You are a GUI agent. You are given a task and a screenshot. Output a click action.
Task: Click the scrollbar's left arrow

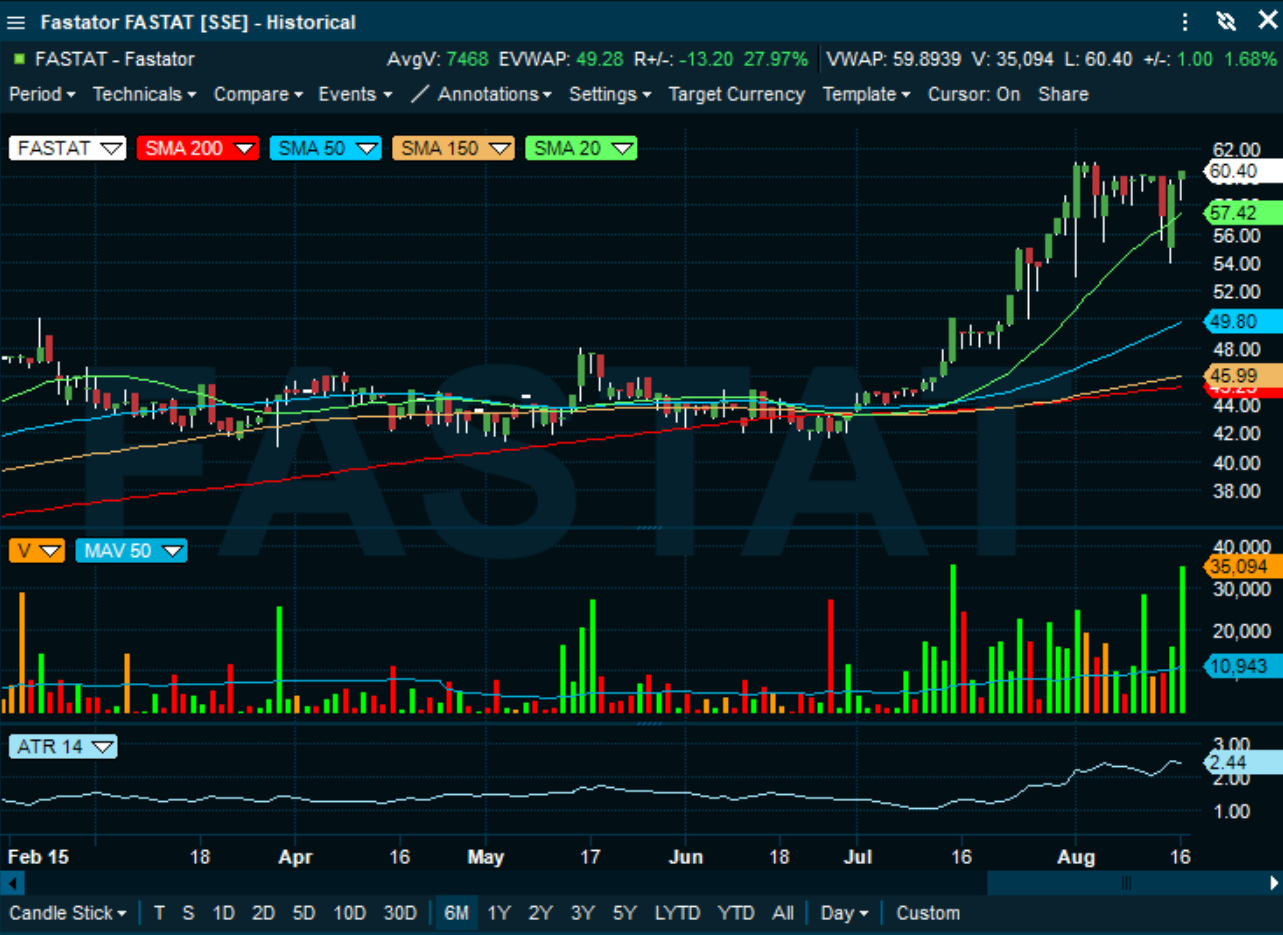[11, 883]
